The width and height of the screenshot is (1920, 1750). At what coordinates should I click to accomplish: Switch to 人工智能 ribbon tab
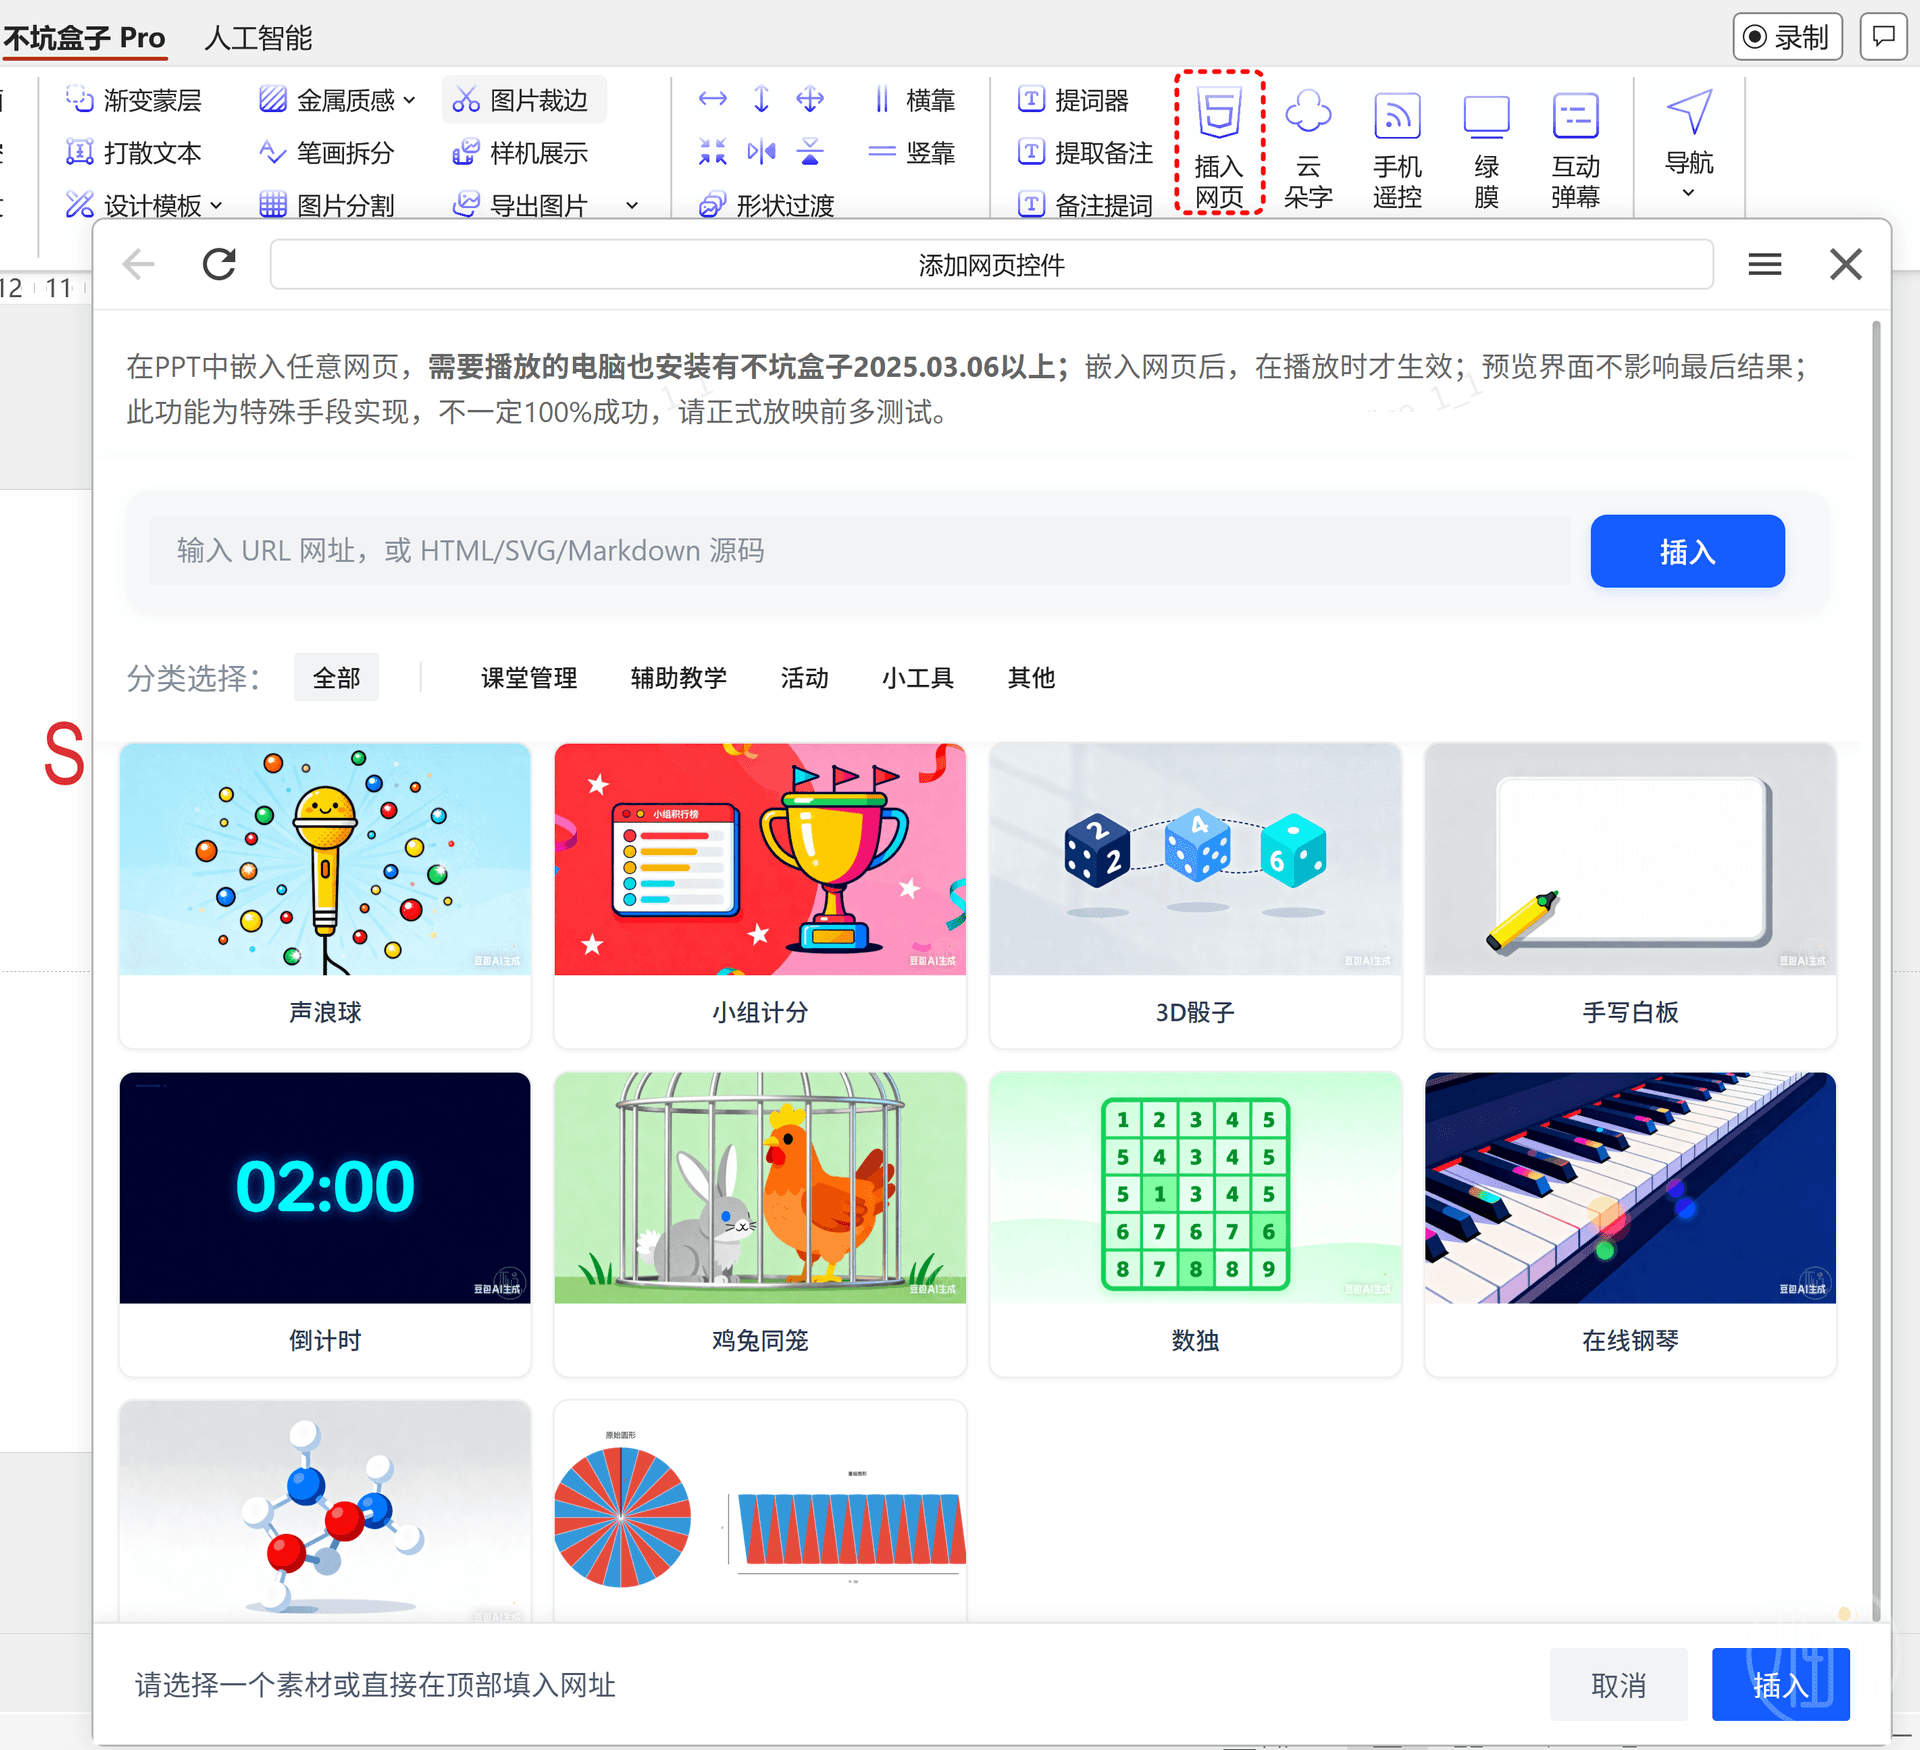point(258,38)
